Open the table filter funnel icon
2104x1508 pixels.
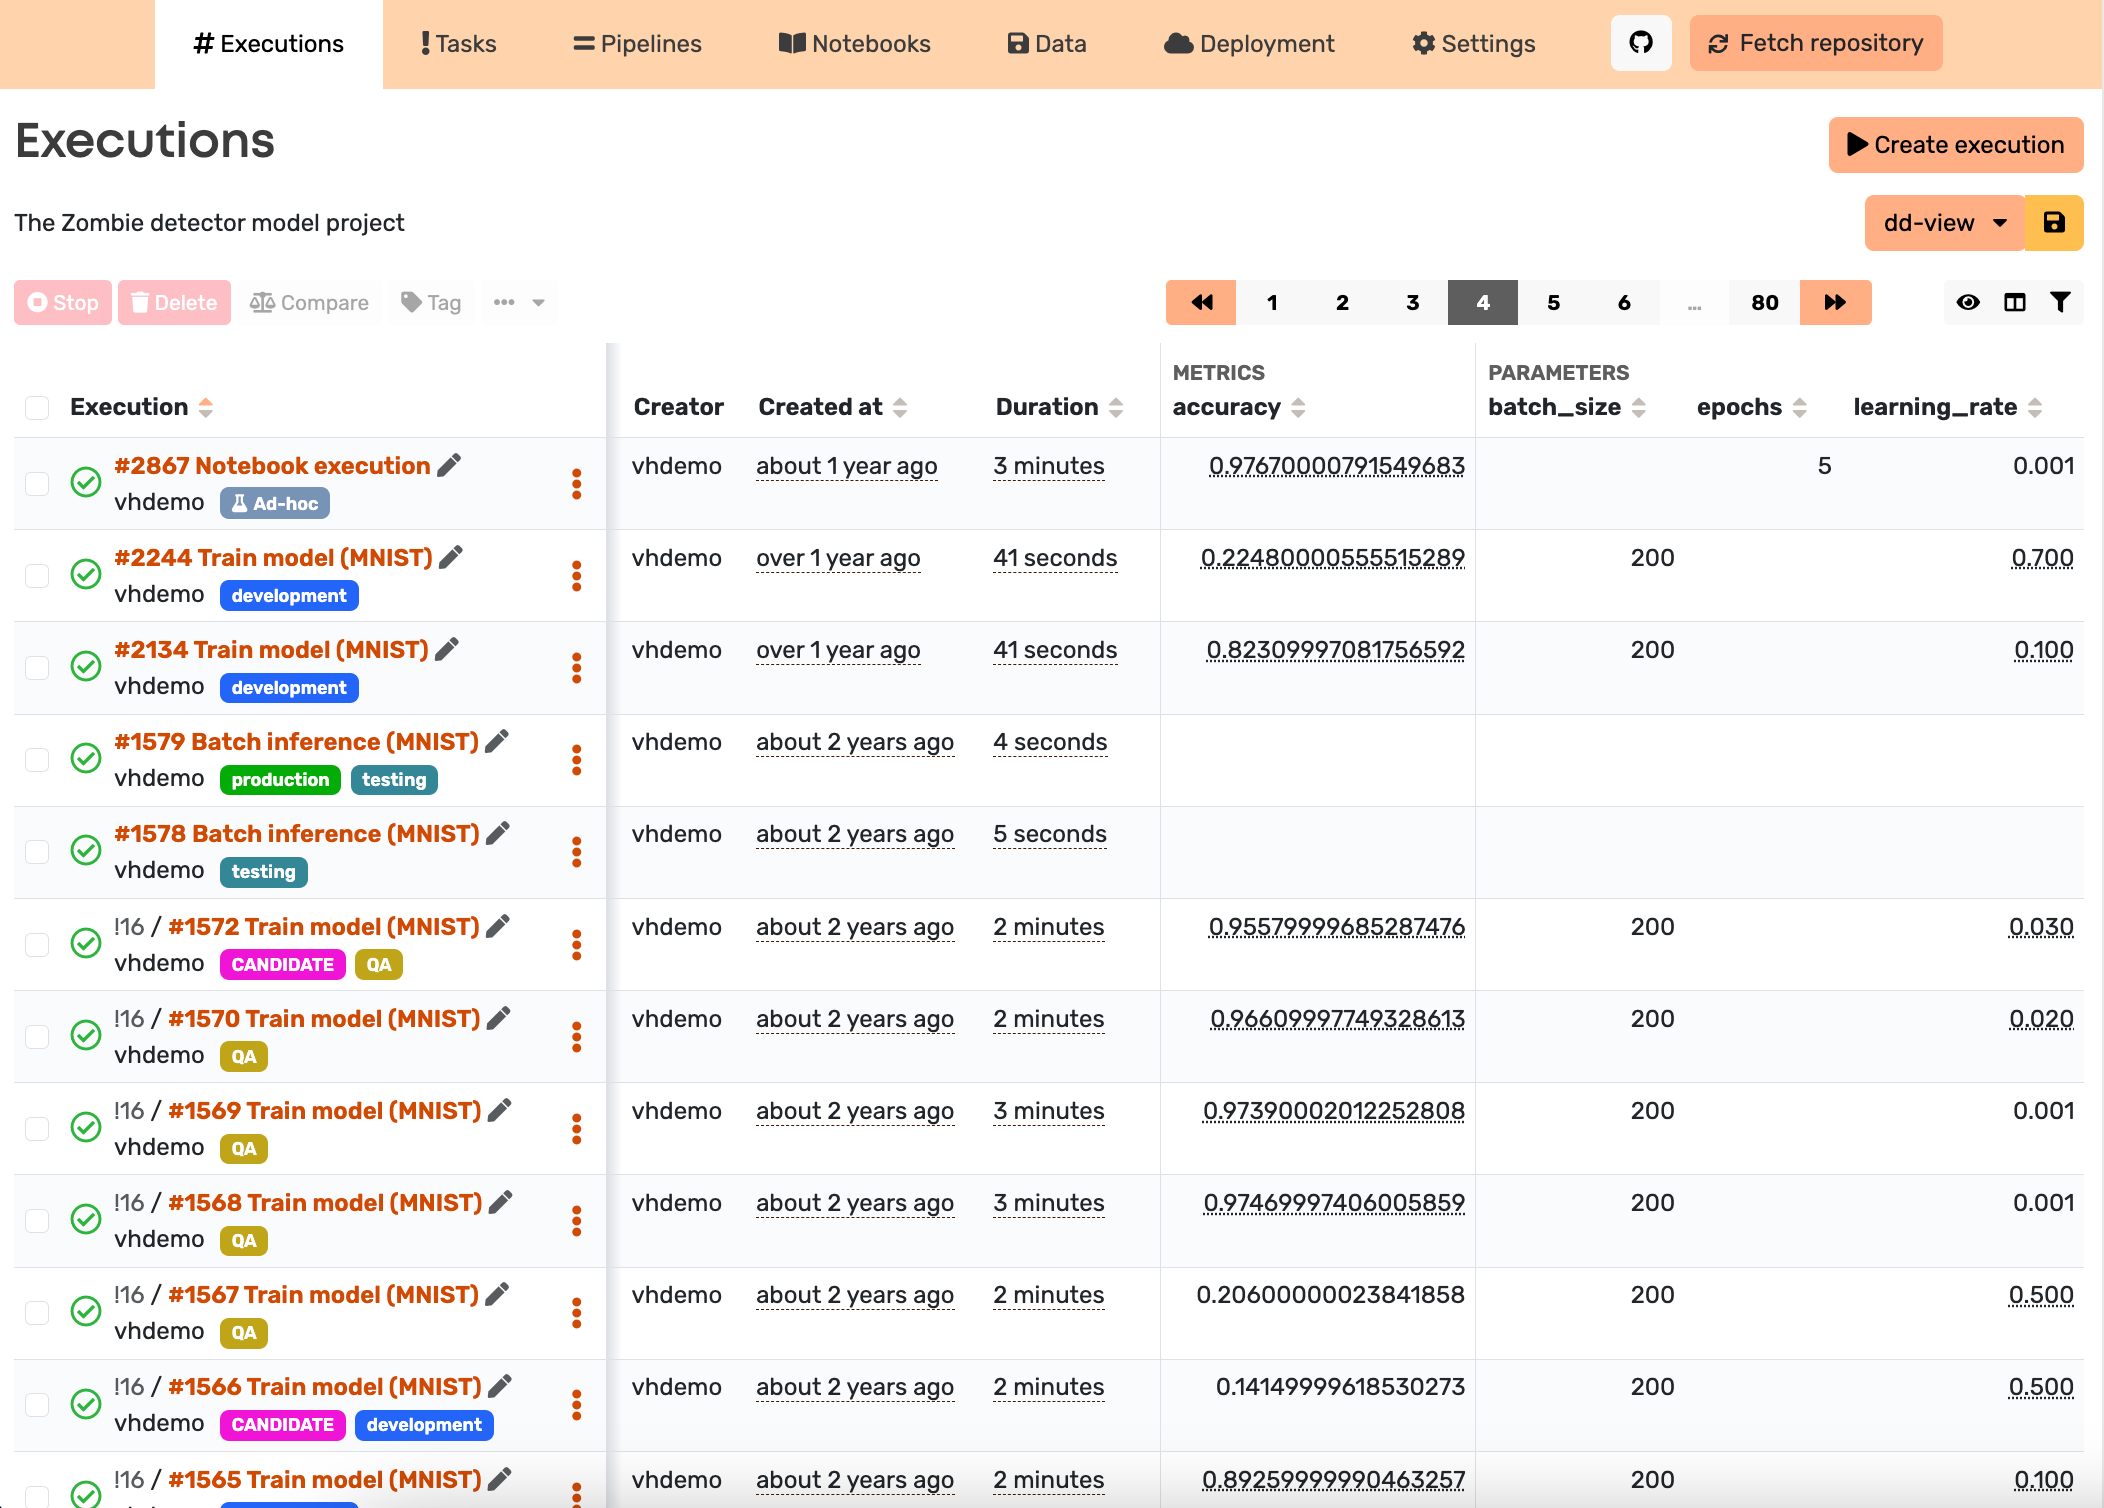tap(2060, 302)
